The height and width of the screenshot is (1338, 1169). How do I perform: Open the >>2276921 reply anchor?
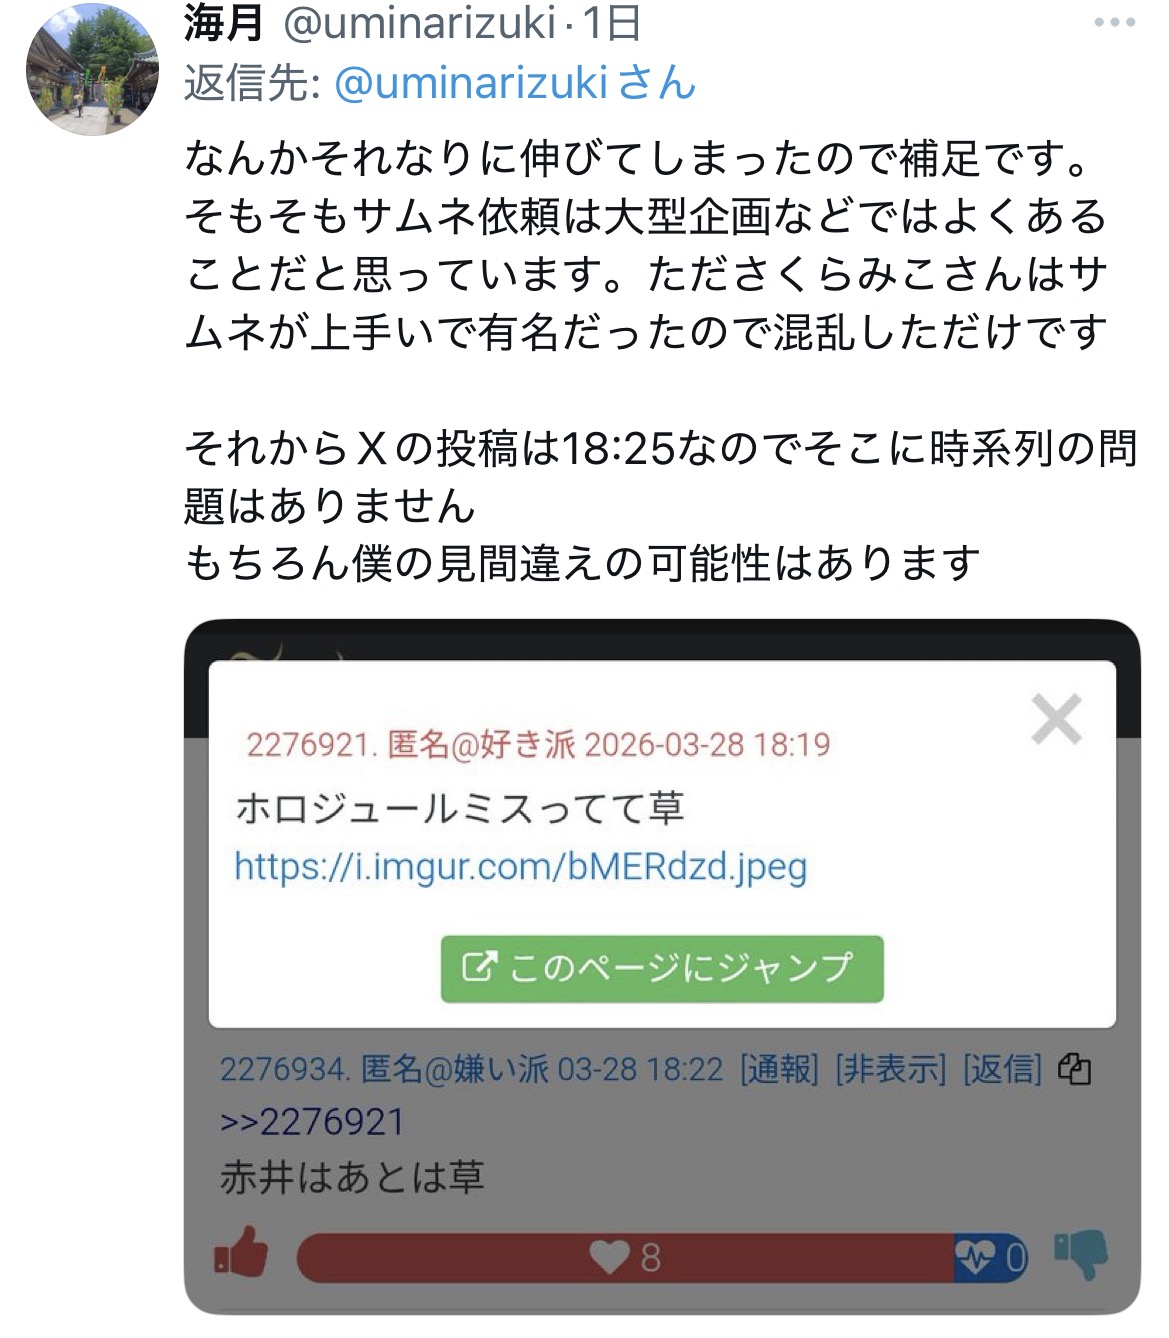click(312, 1122)
